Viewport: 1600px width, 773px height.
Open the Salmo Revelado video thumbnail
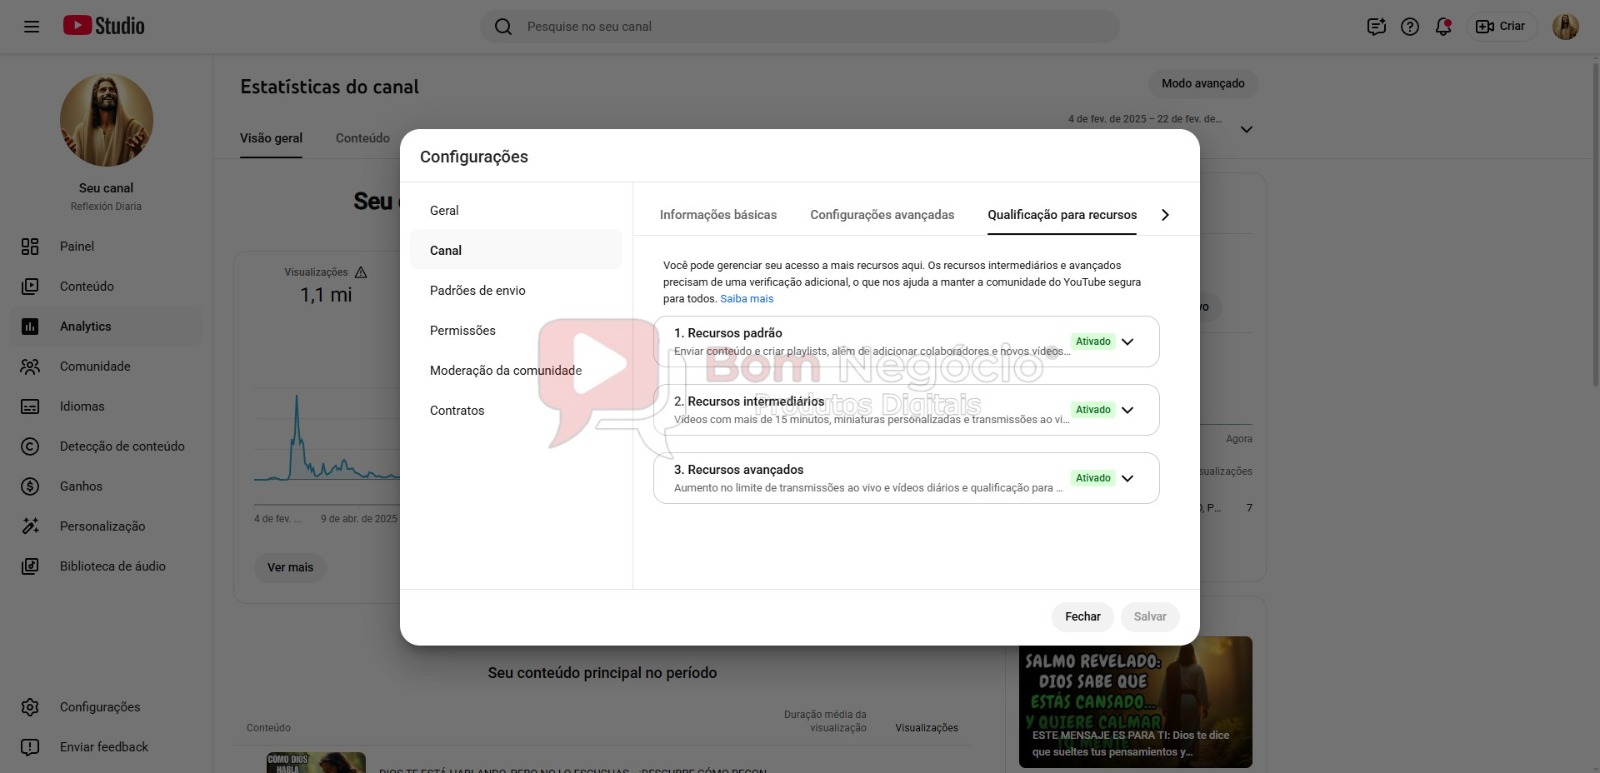[1135, 702]
